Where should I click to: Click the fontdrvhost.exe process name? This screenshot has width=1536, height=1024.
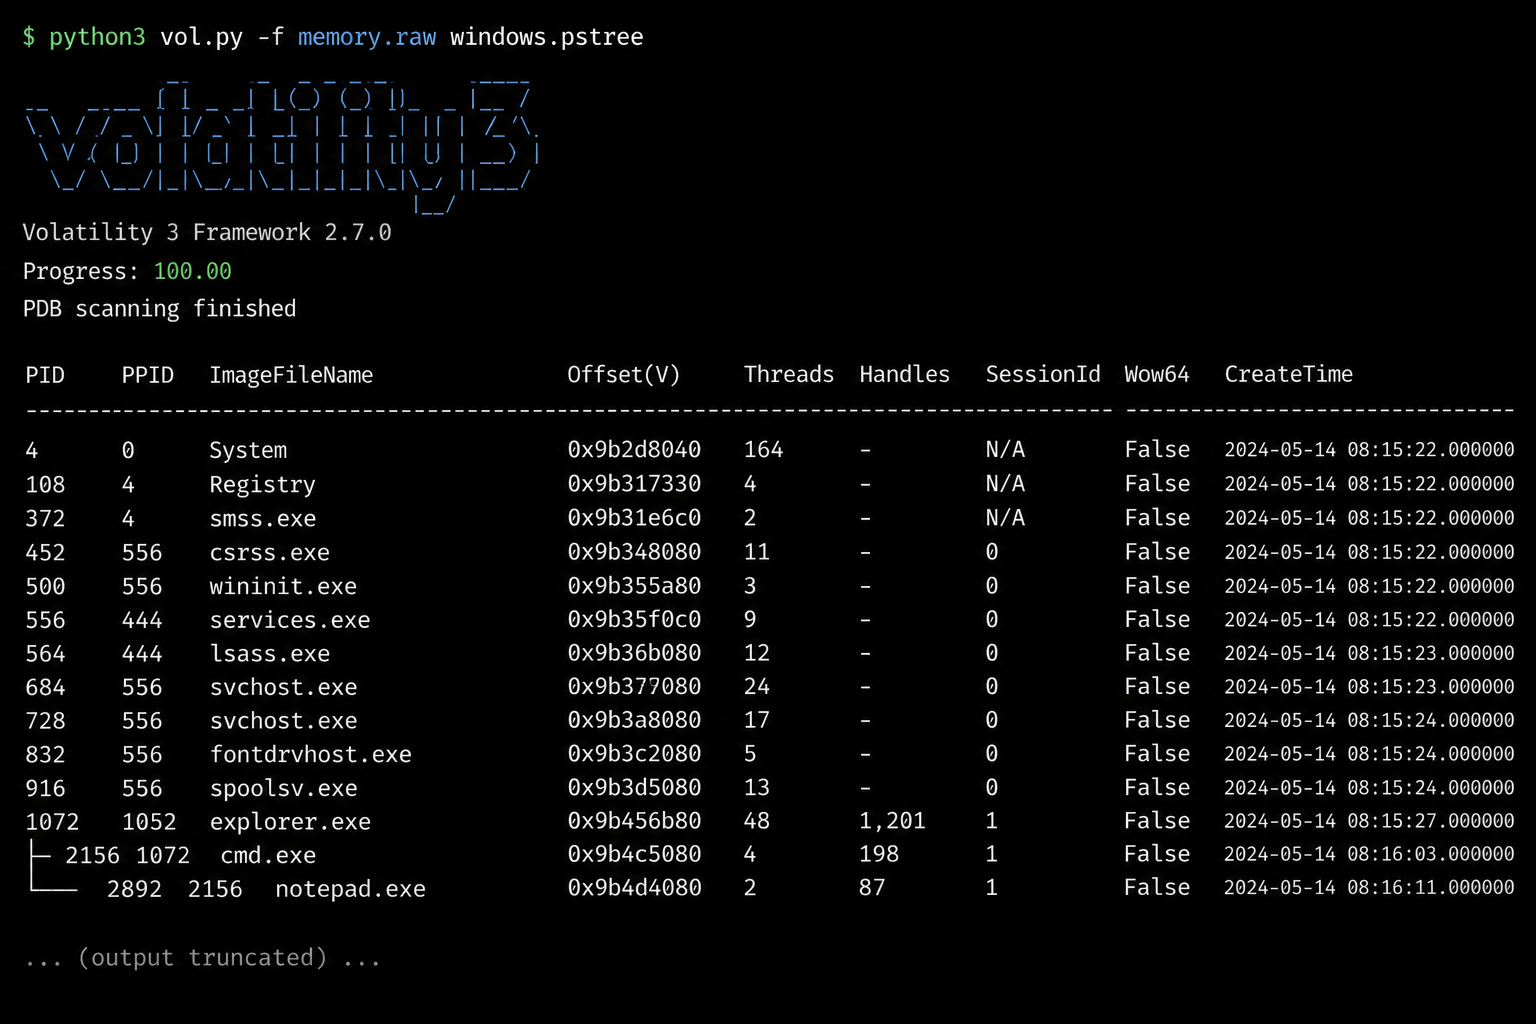[310, 755]
